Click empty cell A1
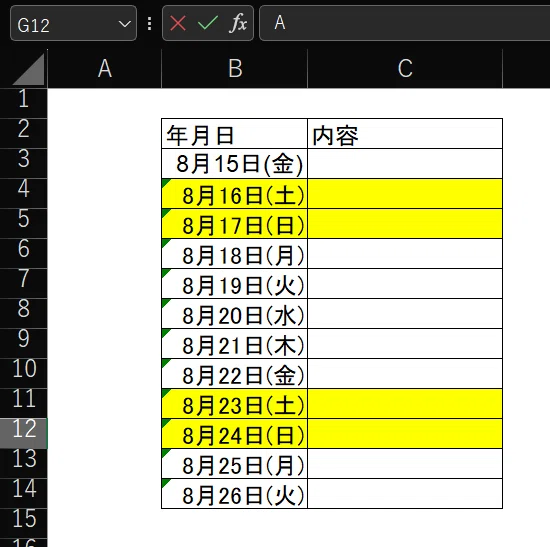 105,104
